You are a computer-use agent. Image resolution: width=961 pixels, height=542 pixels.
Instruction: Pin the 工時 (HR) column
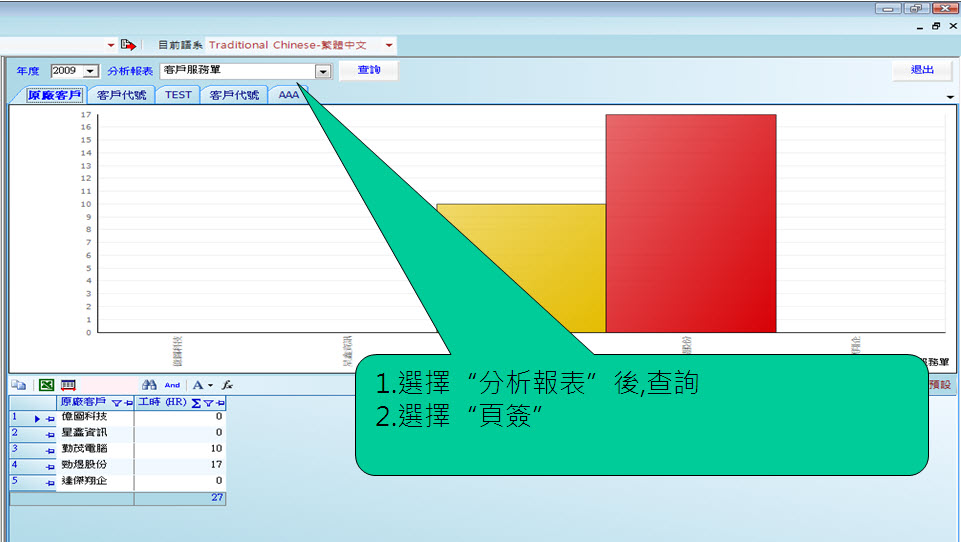(x=220, y=402)
